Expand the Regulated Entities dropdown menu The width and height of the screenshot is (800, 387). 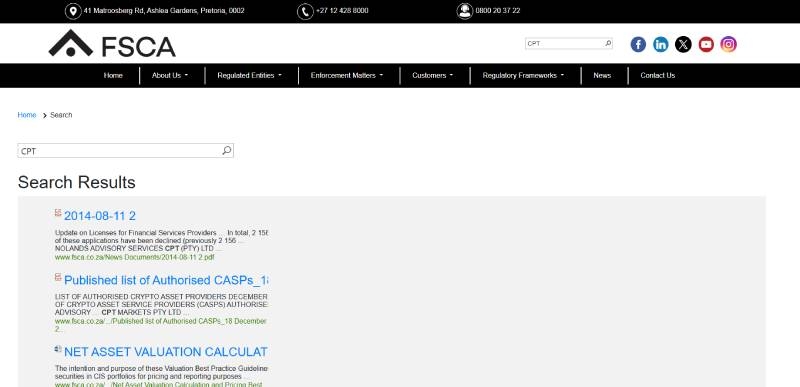[x=249, y=75]
